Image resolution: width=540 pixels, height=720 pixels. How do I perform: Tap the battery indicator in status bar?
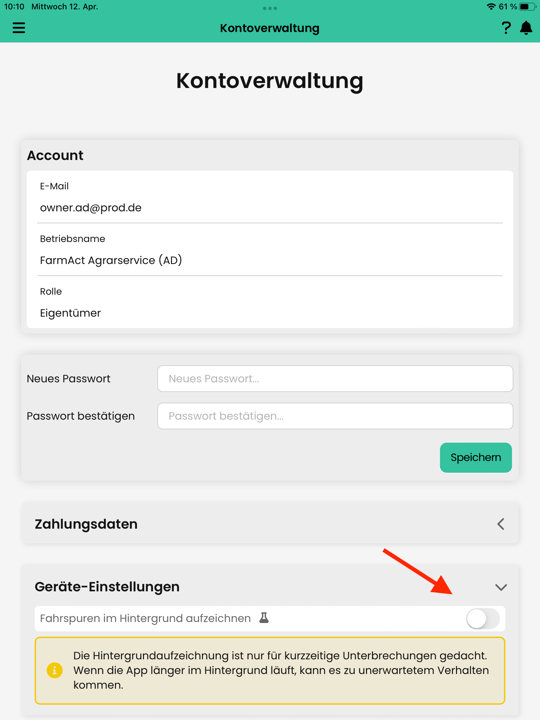pos(527,6)
